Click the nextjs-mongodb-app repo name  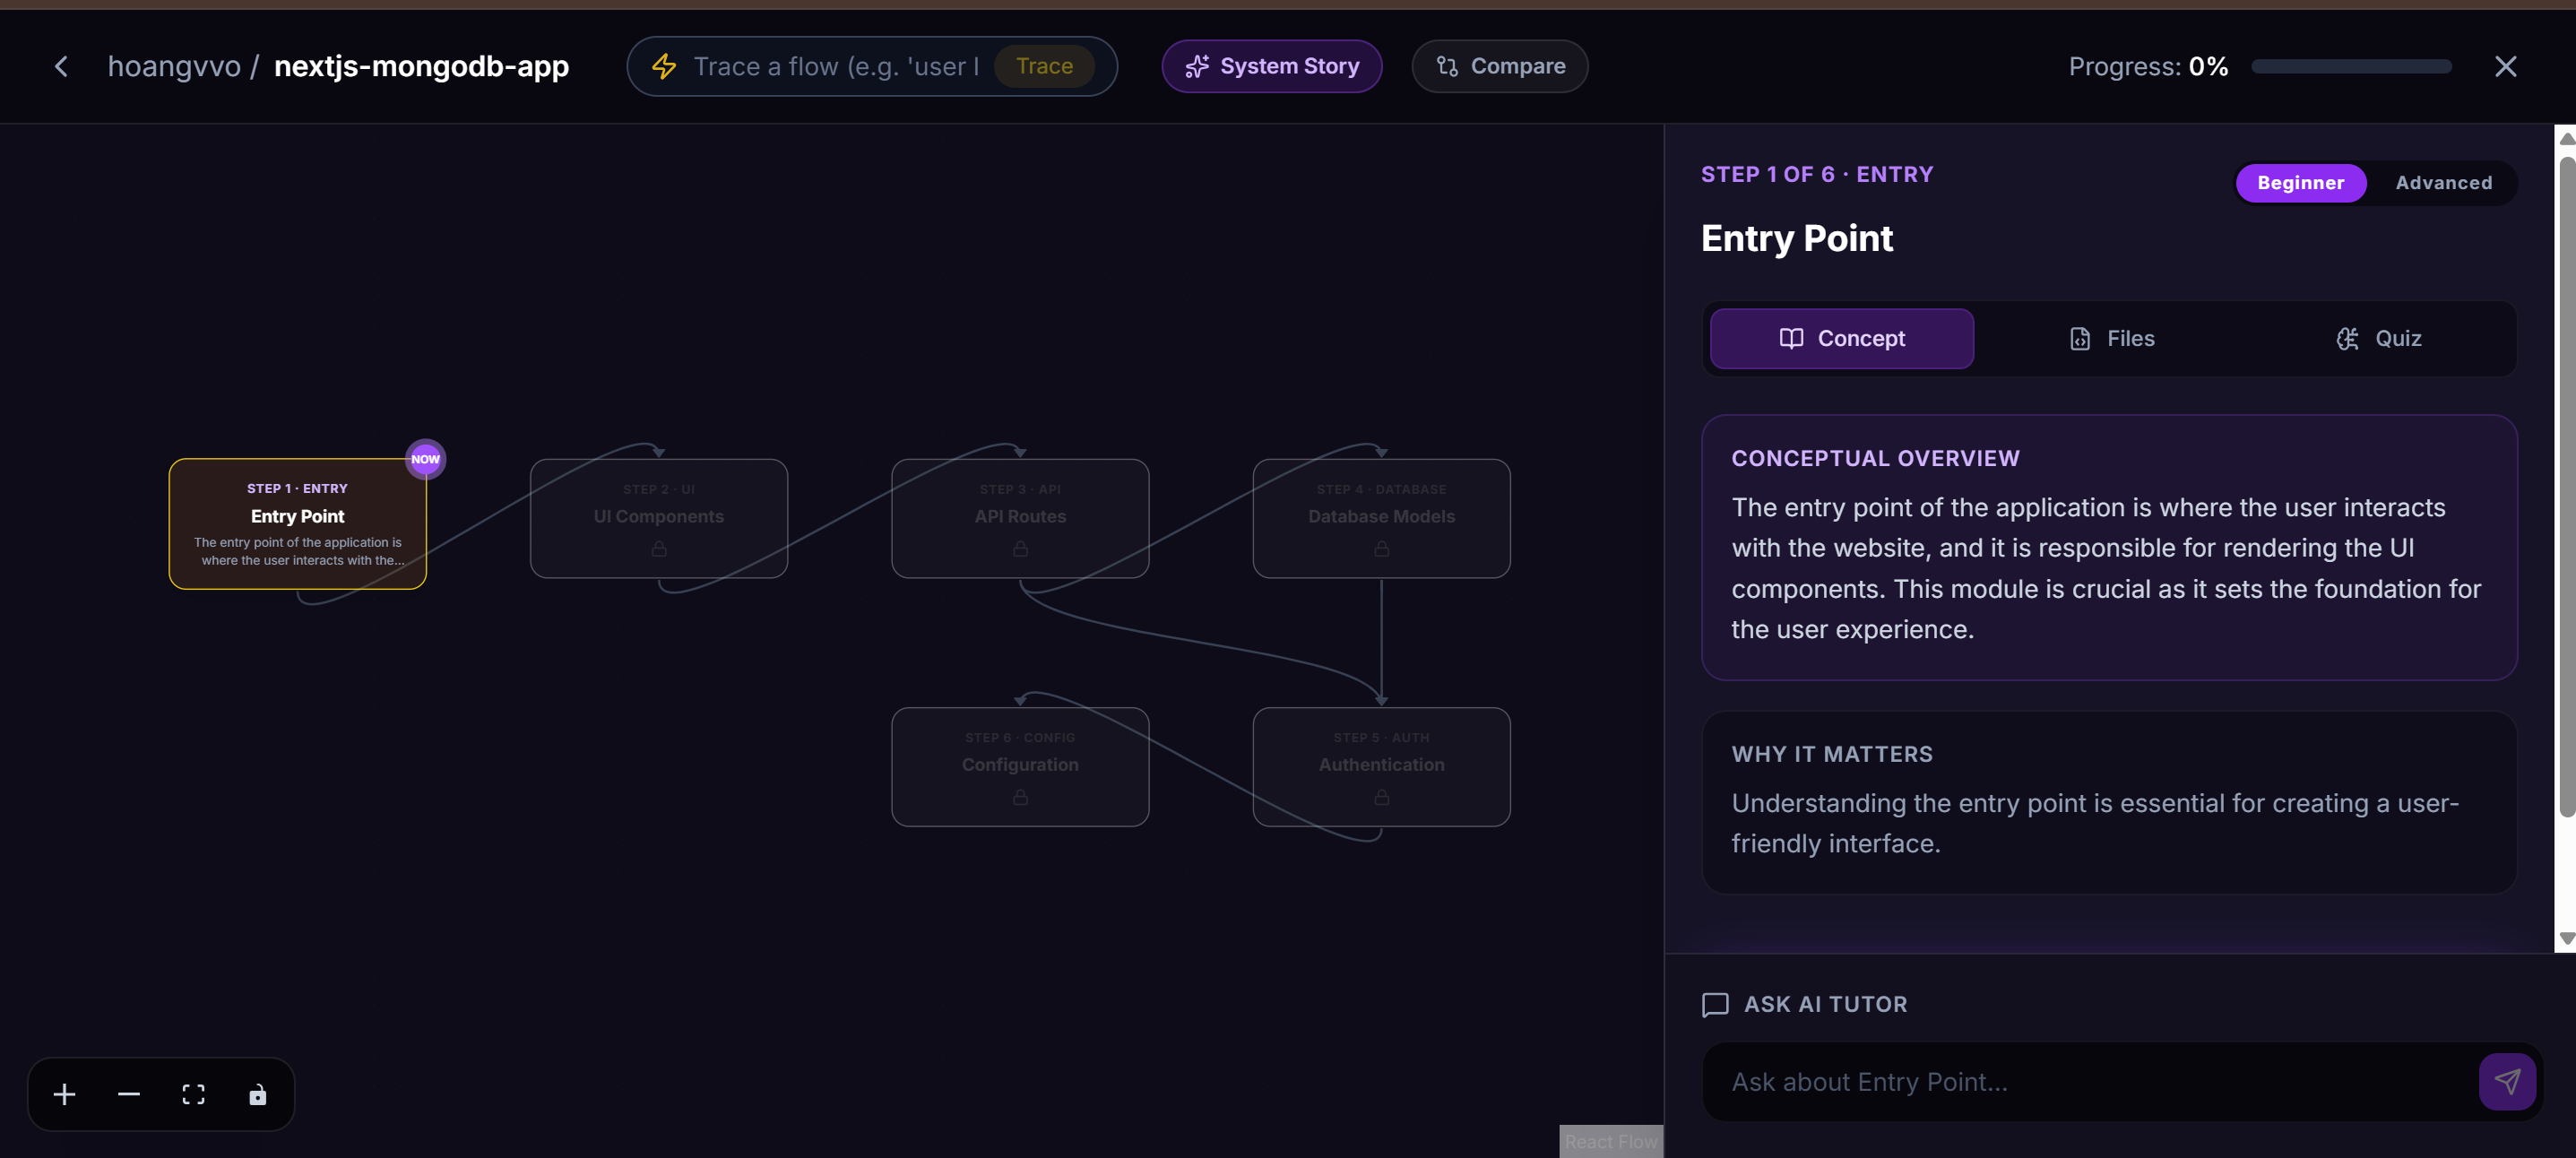coord(421,66)
